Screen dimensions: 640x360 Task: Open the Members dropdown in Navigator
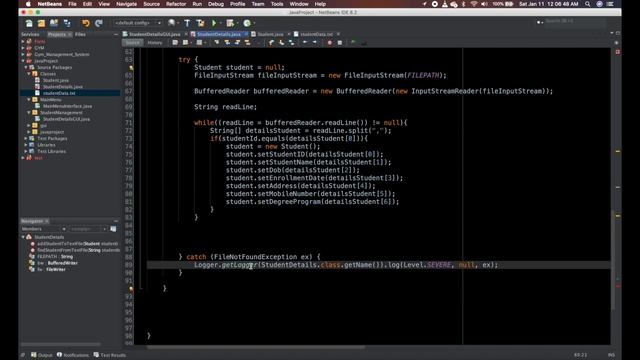44,229
